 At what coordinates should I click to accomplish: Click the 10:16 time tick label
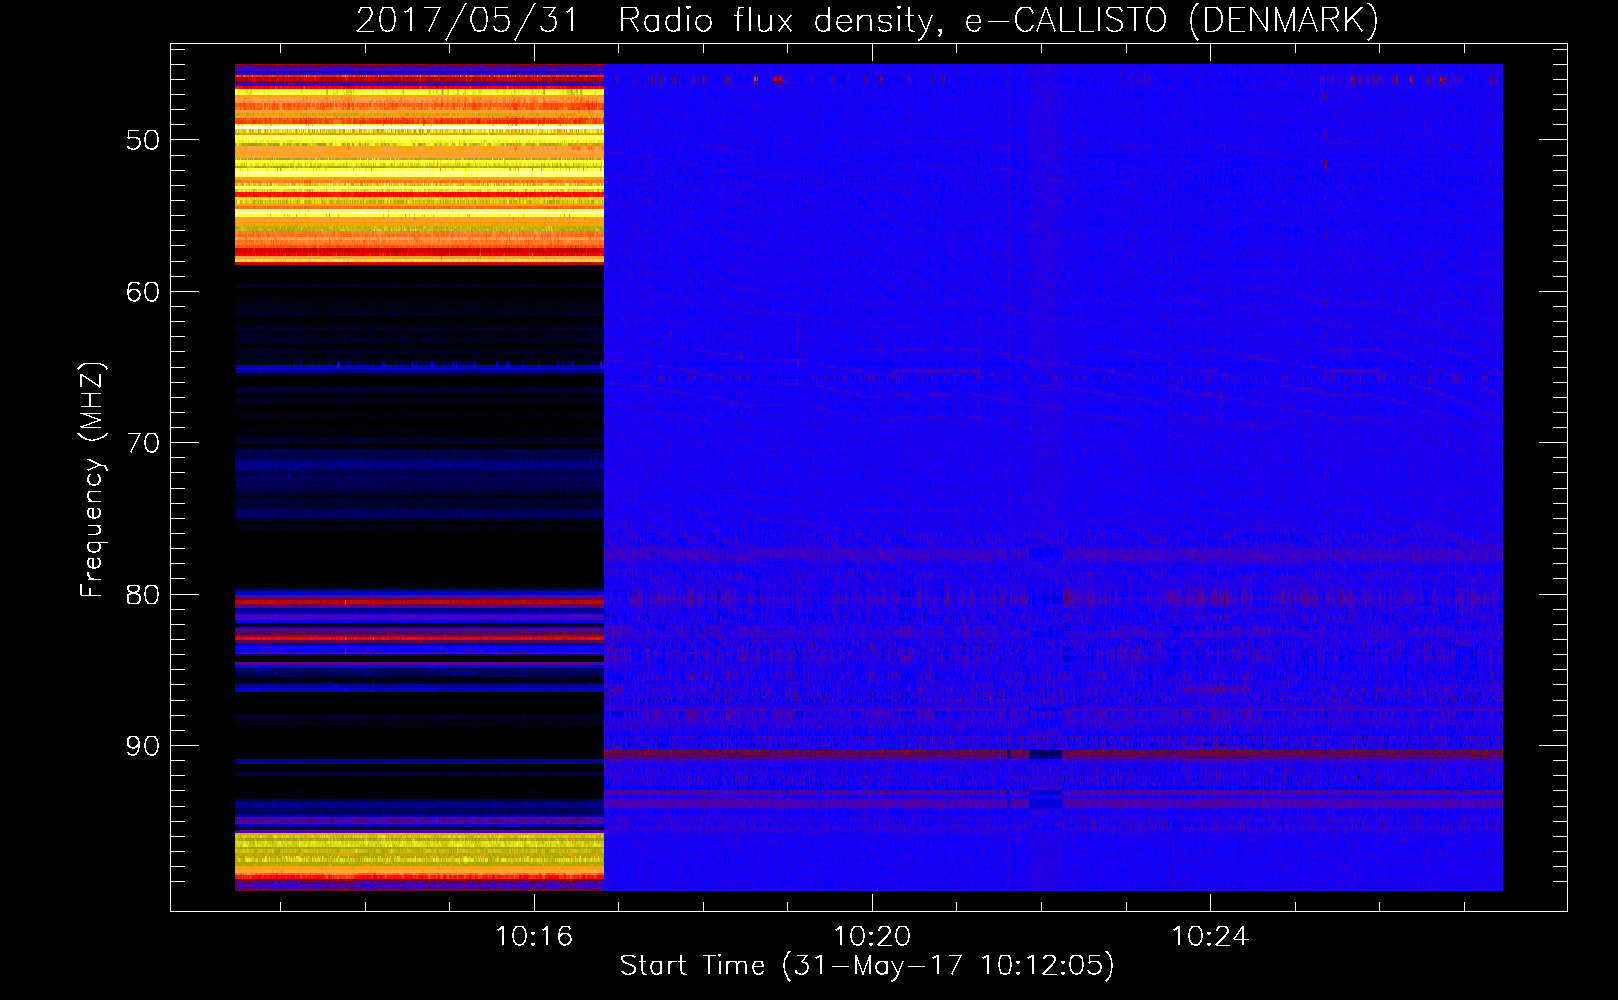534,936
